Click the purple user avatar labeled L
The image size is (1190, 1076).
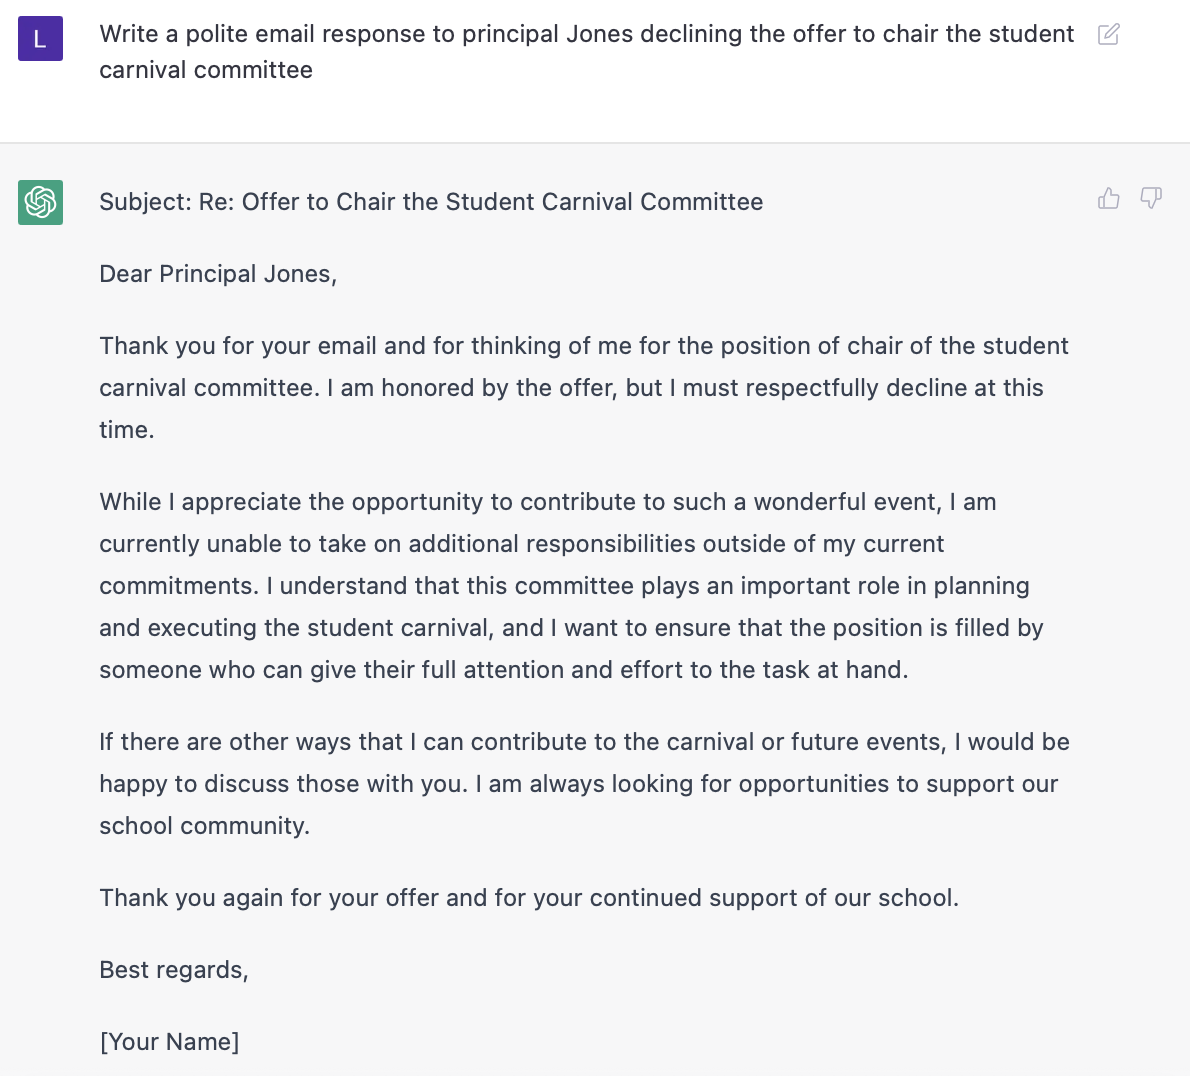point(40,39)
